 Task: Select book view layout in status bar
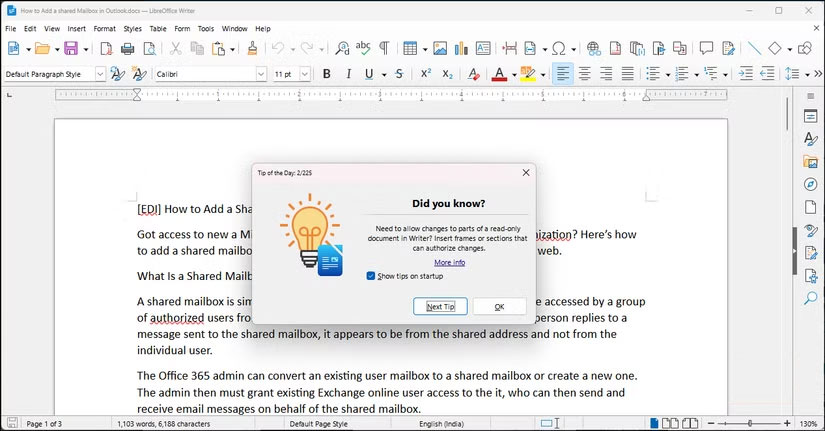click(691, 424)
